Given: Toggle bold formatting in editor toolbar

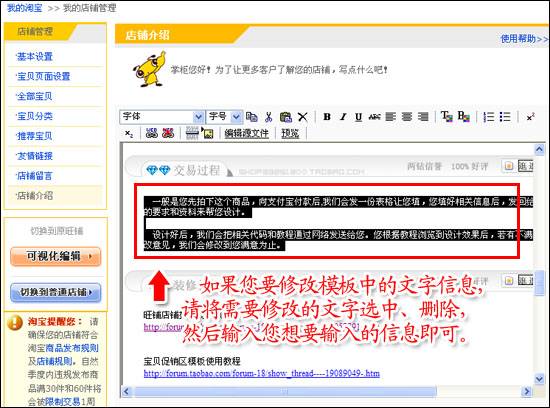Looking at the screenshot, I should pyautogui.click(x=327, y=117).
